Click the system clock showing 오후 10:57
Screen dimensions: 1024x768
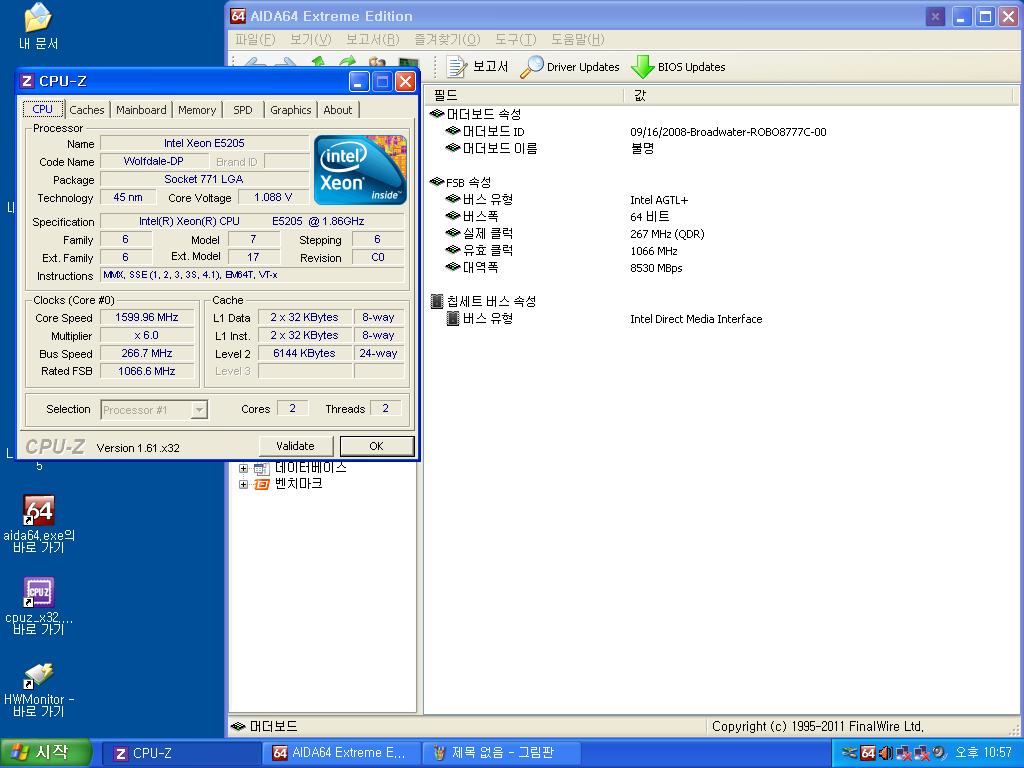pyautogui.click(x=983, y=753)
